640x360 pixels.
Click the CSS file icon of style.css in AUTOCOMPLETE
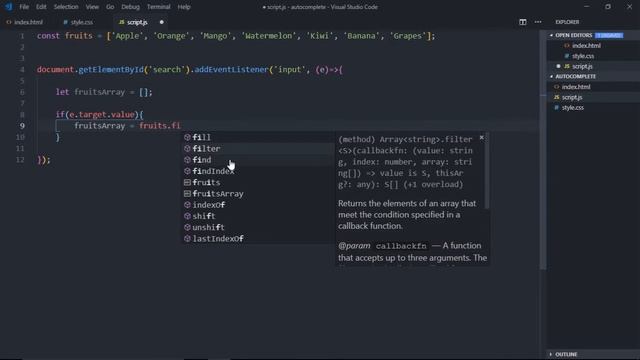[556, 108]
